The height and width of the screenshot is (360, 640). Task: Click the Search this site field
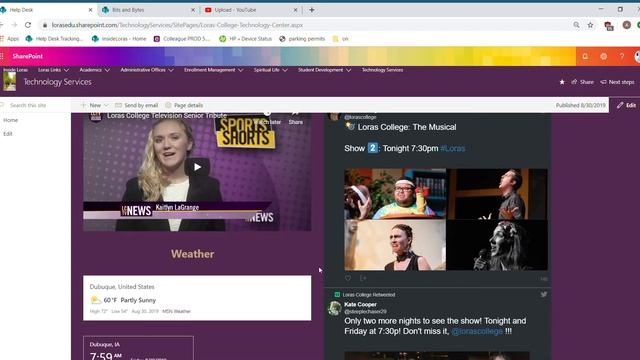coord(35,105)
